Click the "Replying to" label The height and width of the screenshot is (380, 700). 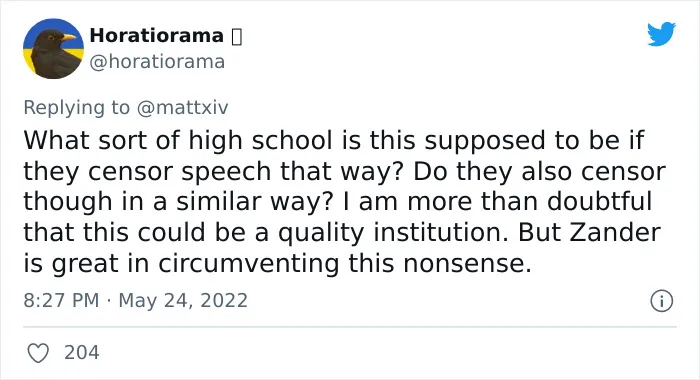click(x=76, y=108)
